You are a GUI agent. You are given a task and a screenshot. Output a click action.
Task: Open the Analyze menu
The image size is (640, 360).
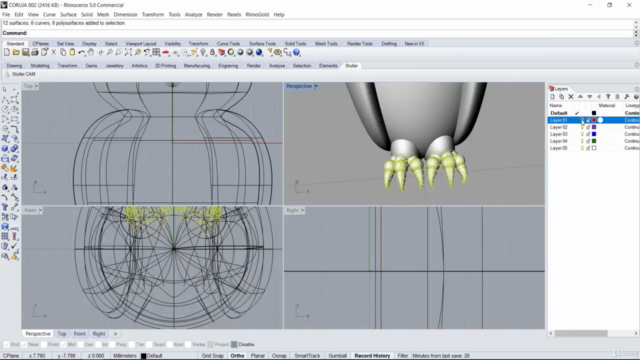coord(193,14)
